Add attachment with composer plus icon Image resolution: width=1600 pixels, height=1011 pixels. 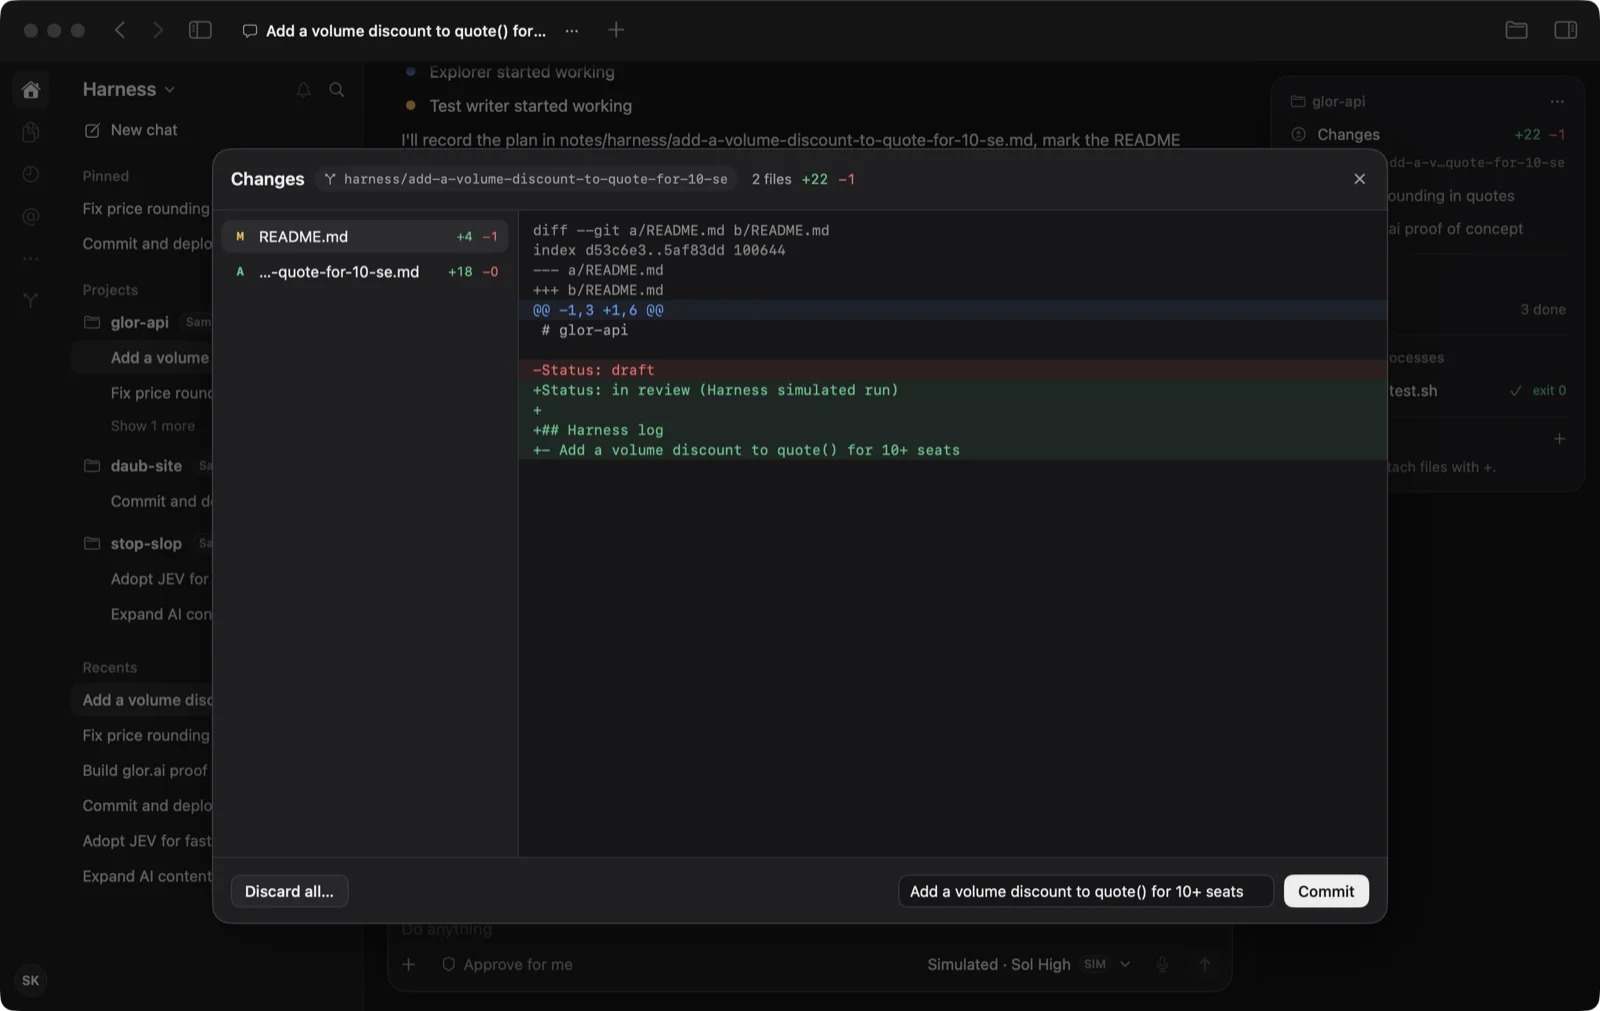coord(408,964)
